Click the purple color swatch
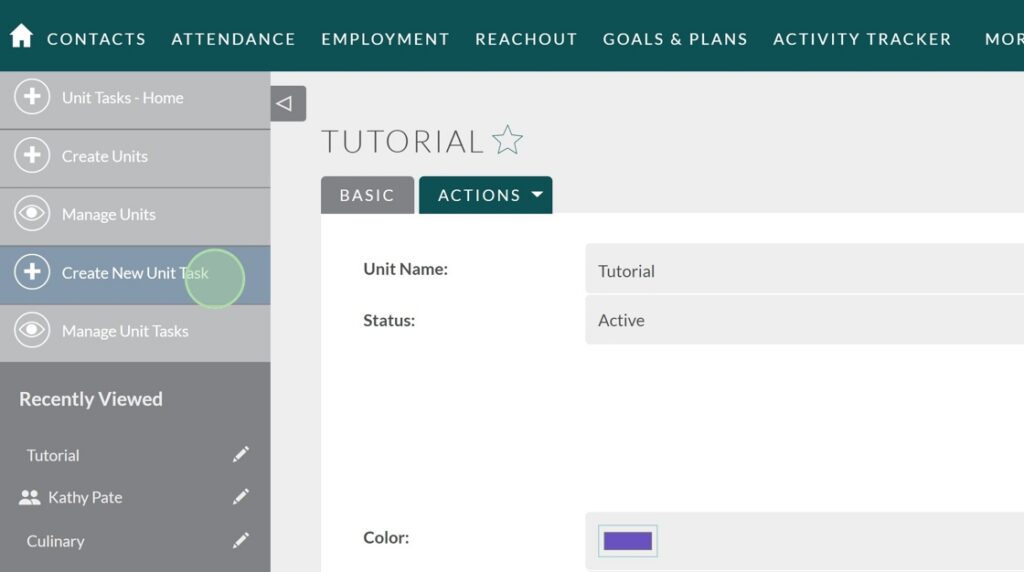 click(x=628, y=541)
